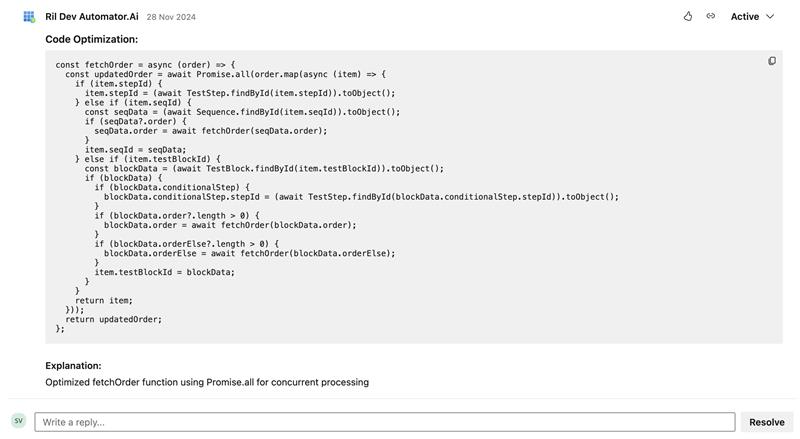Click the Code Optimization heading
Screen dimensions: 800x439
91,39
